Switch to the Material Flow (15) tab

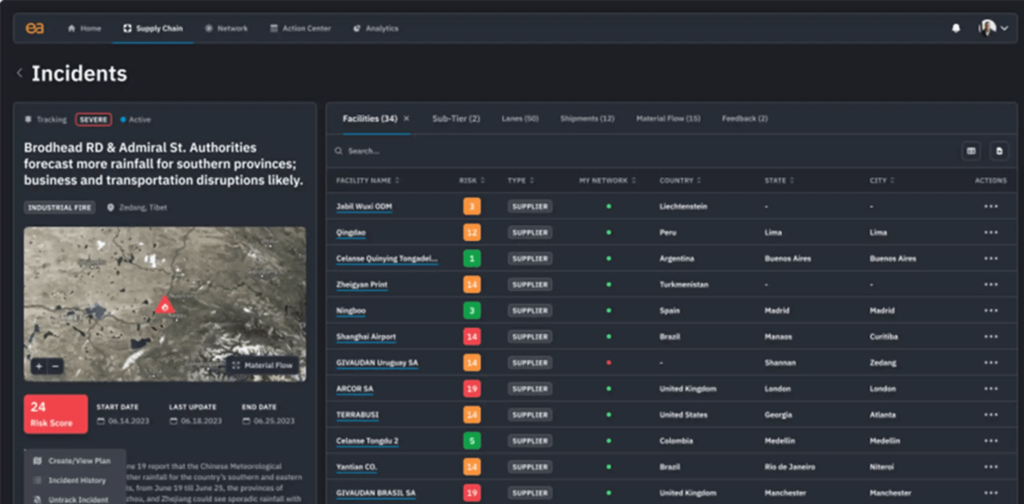coord(668,119)
